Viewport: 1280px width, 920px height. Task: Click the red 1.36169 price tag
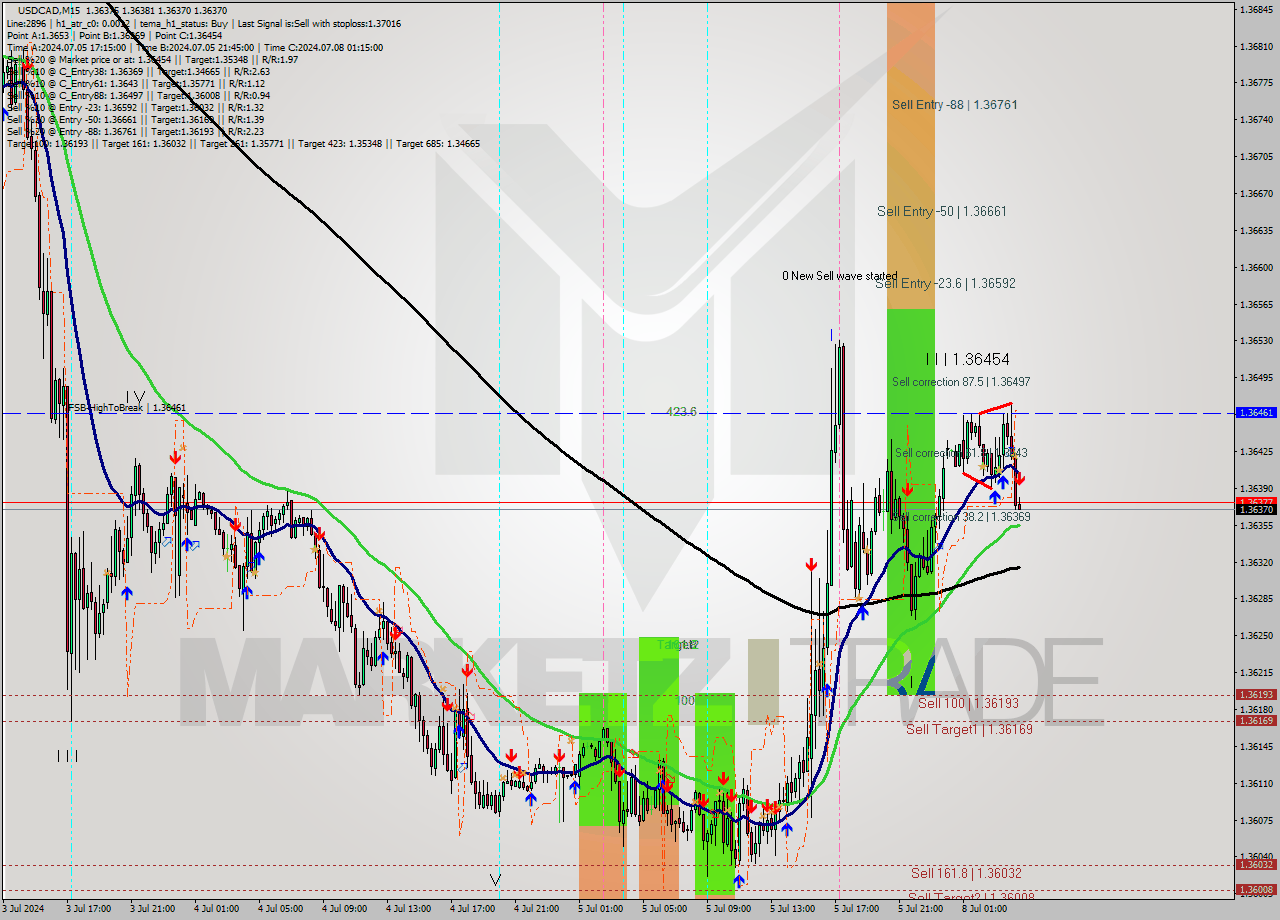pyautogui.click(x=1256, y=720)
